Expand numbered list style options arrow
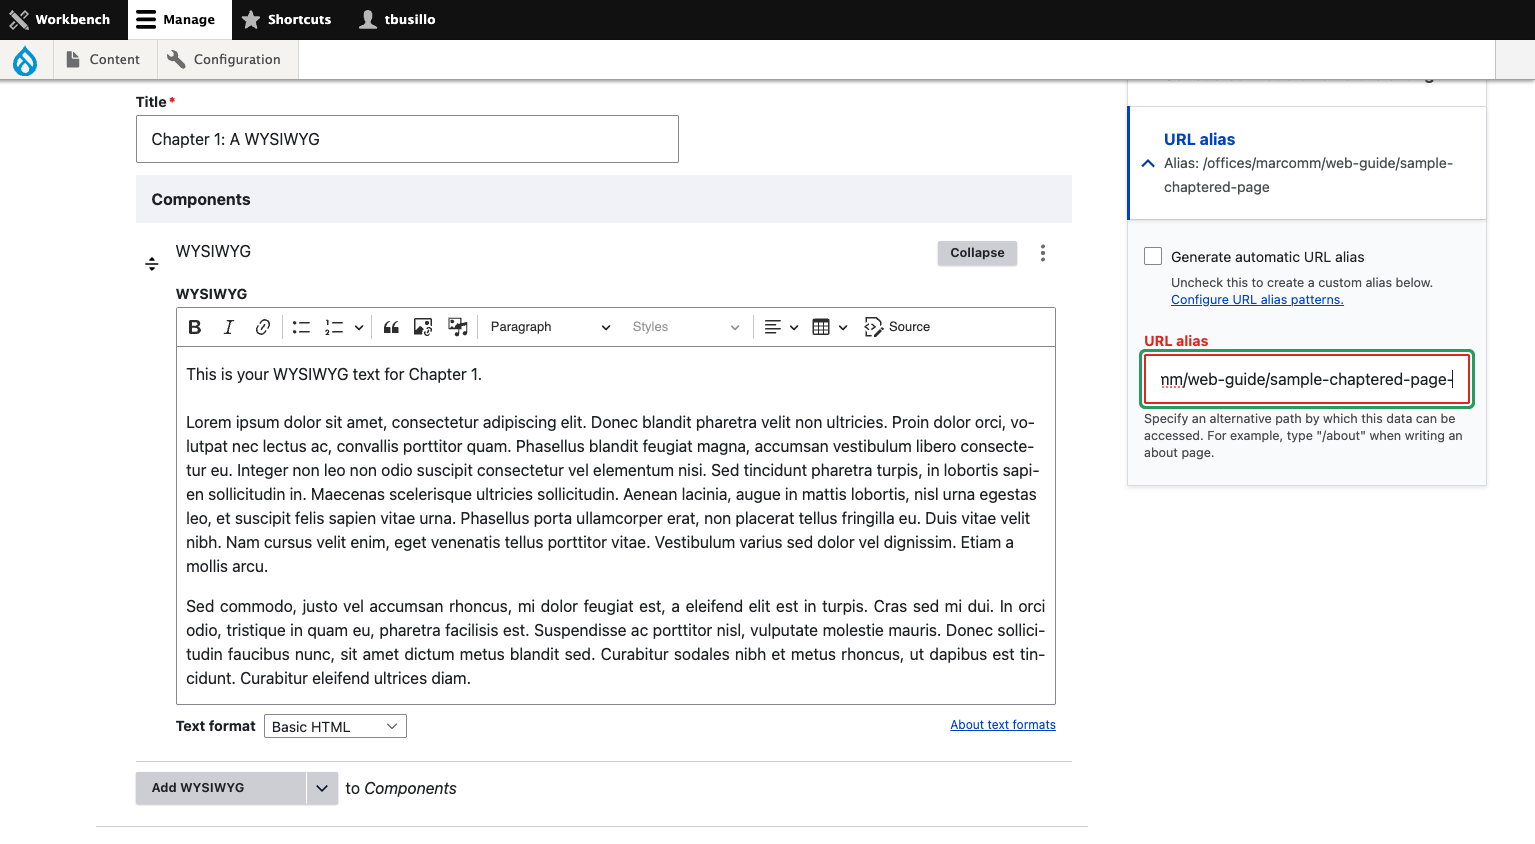1535x844 pixels. (x=359, y=327)
